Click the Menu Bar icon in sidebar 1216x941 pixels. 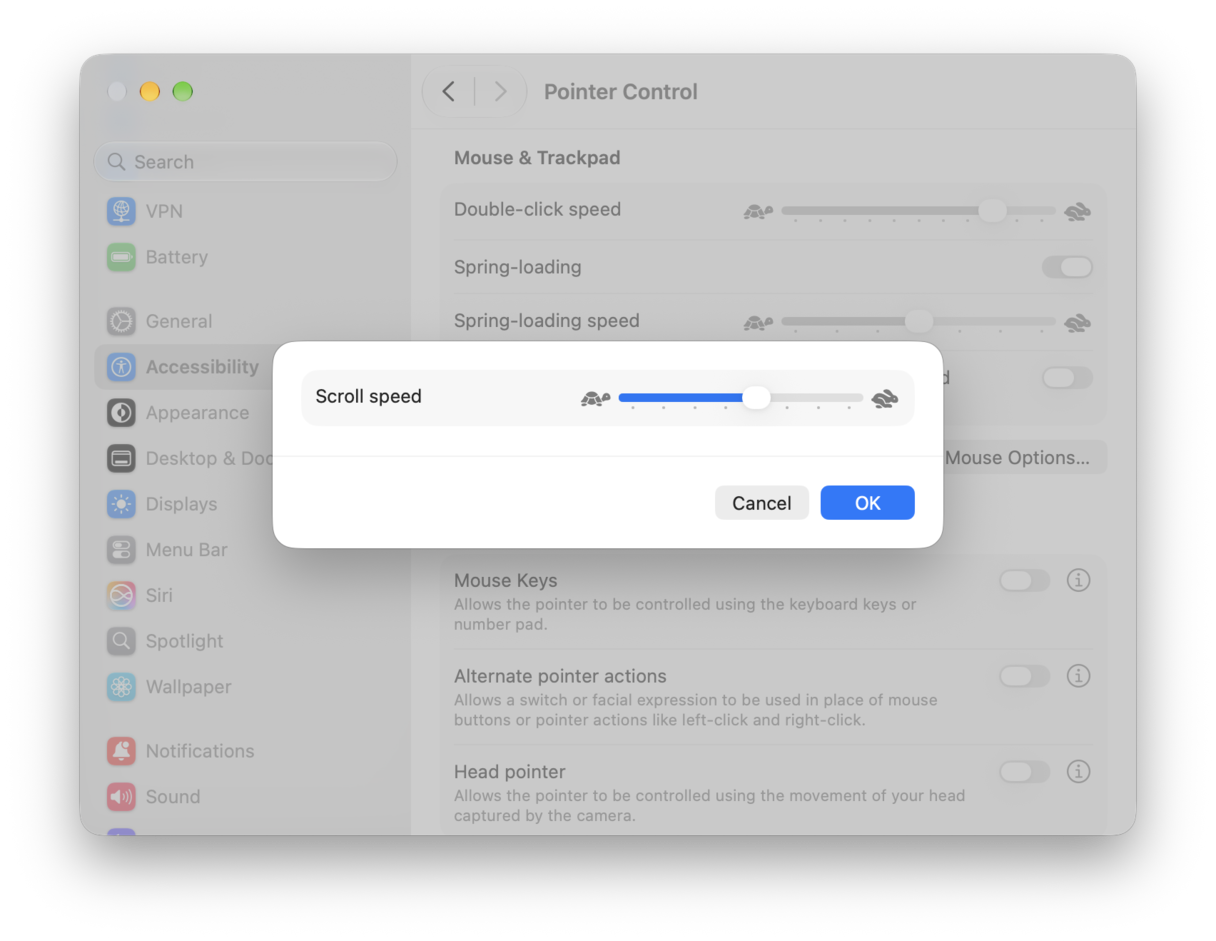tap(121, 550)
